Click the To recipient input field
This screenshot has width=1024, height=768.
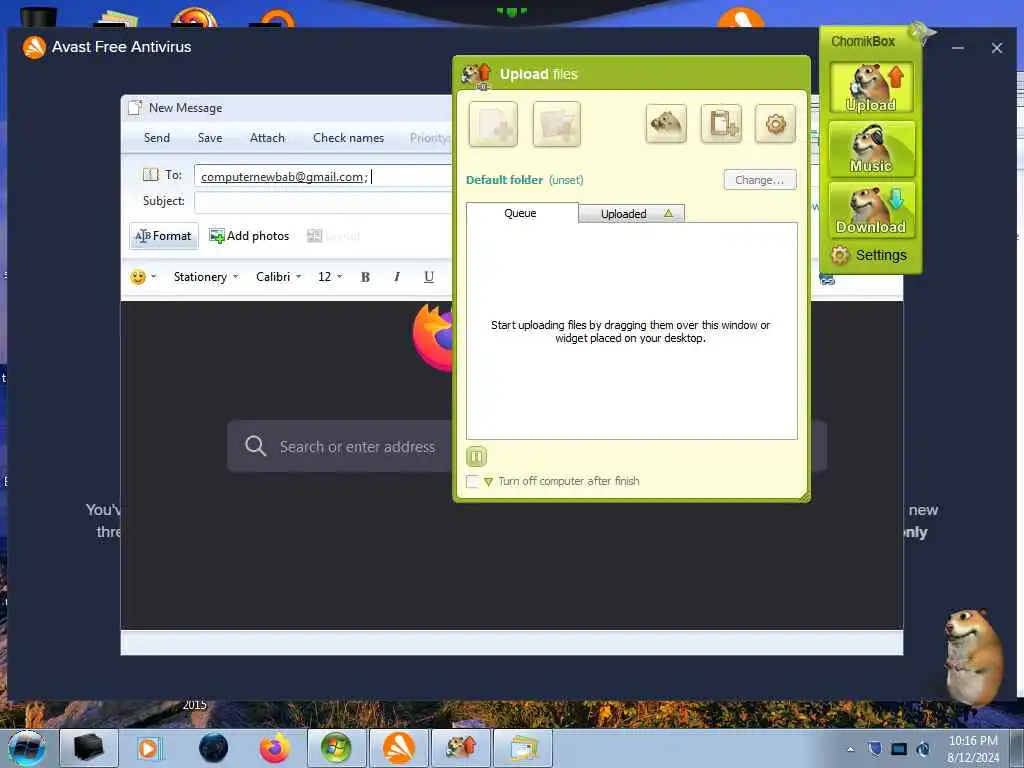[x=323, y=176]
